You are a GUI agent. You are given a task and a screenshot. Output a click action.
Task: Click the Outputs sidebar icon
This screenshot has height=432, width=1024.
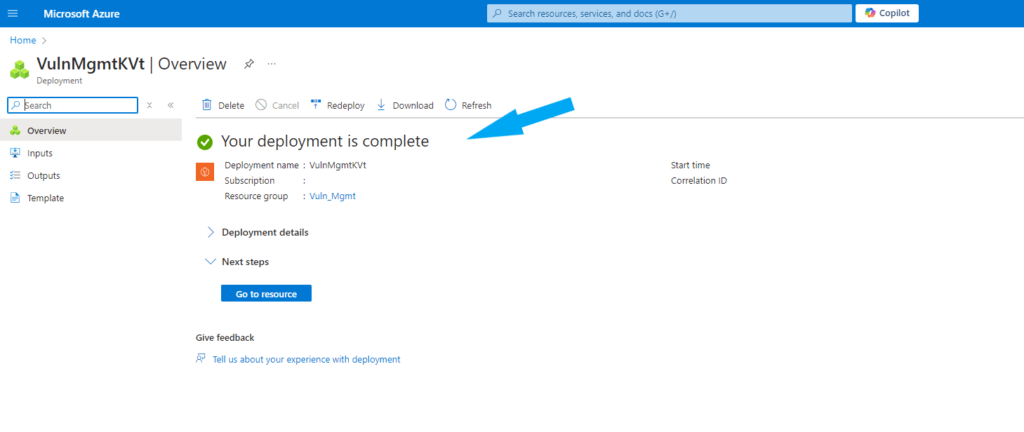coord(15,176)
